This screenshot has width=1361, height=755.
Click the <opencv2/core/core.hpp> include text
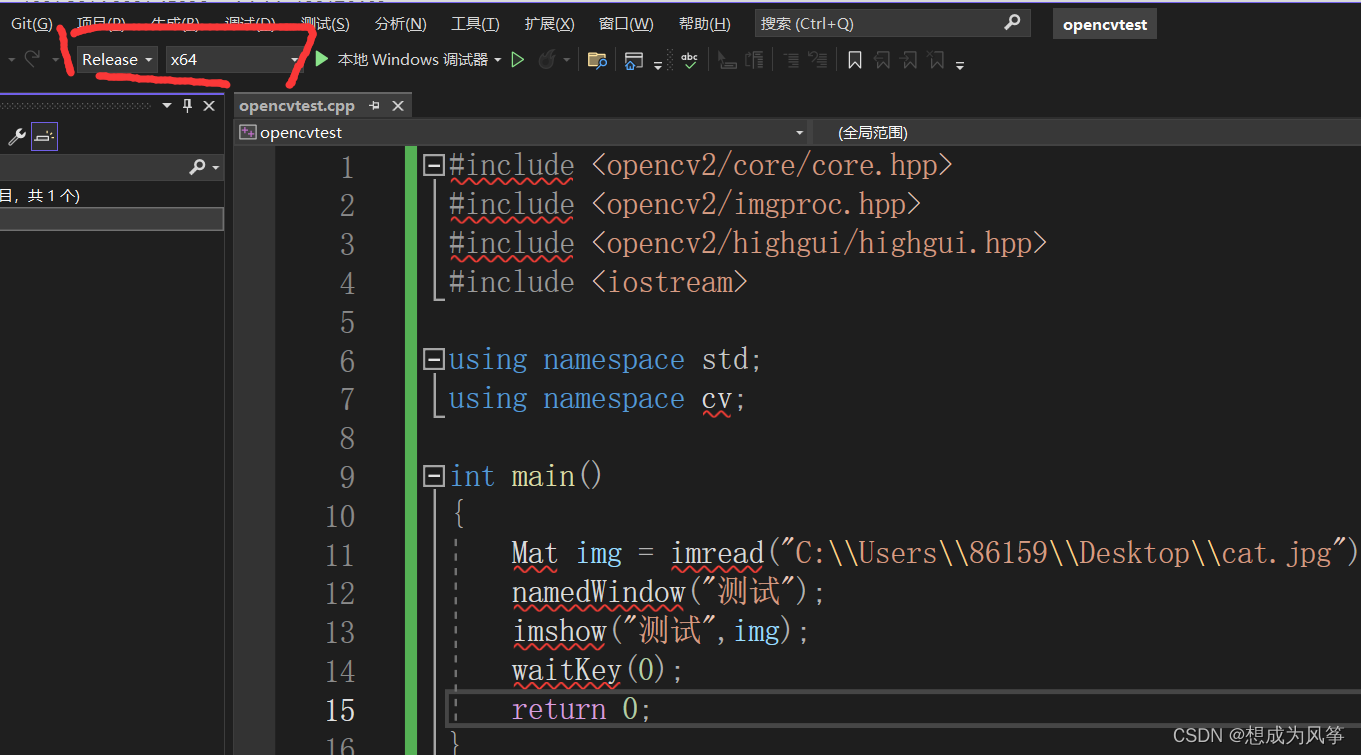[772, 166]
